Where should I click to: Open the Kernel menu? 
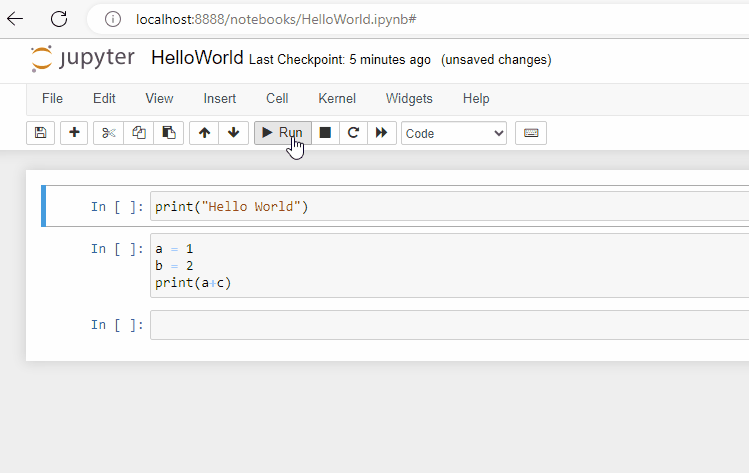[x=337, y=99]
